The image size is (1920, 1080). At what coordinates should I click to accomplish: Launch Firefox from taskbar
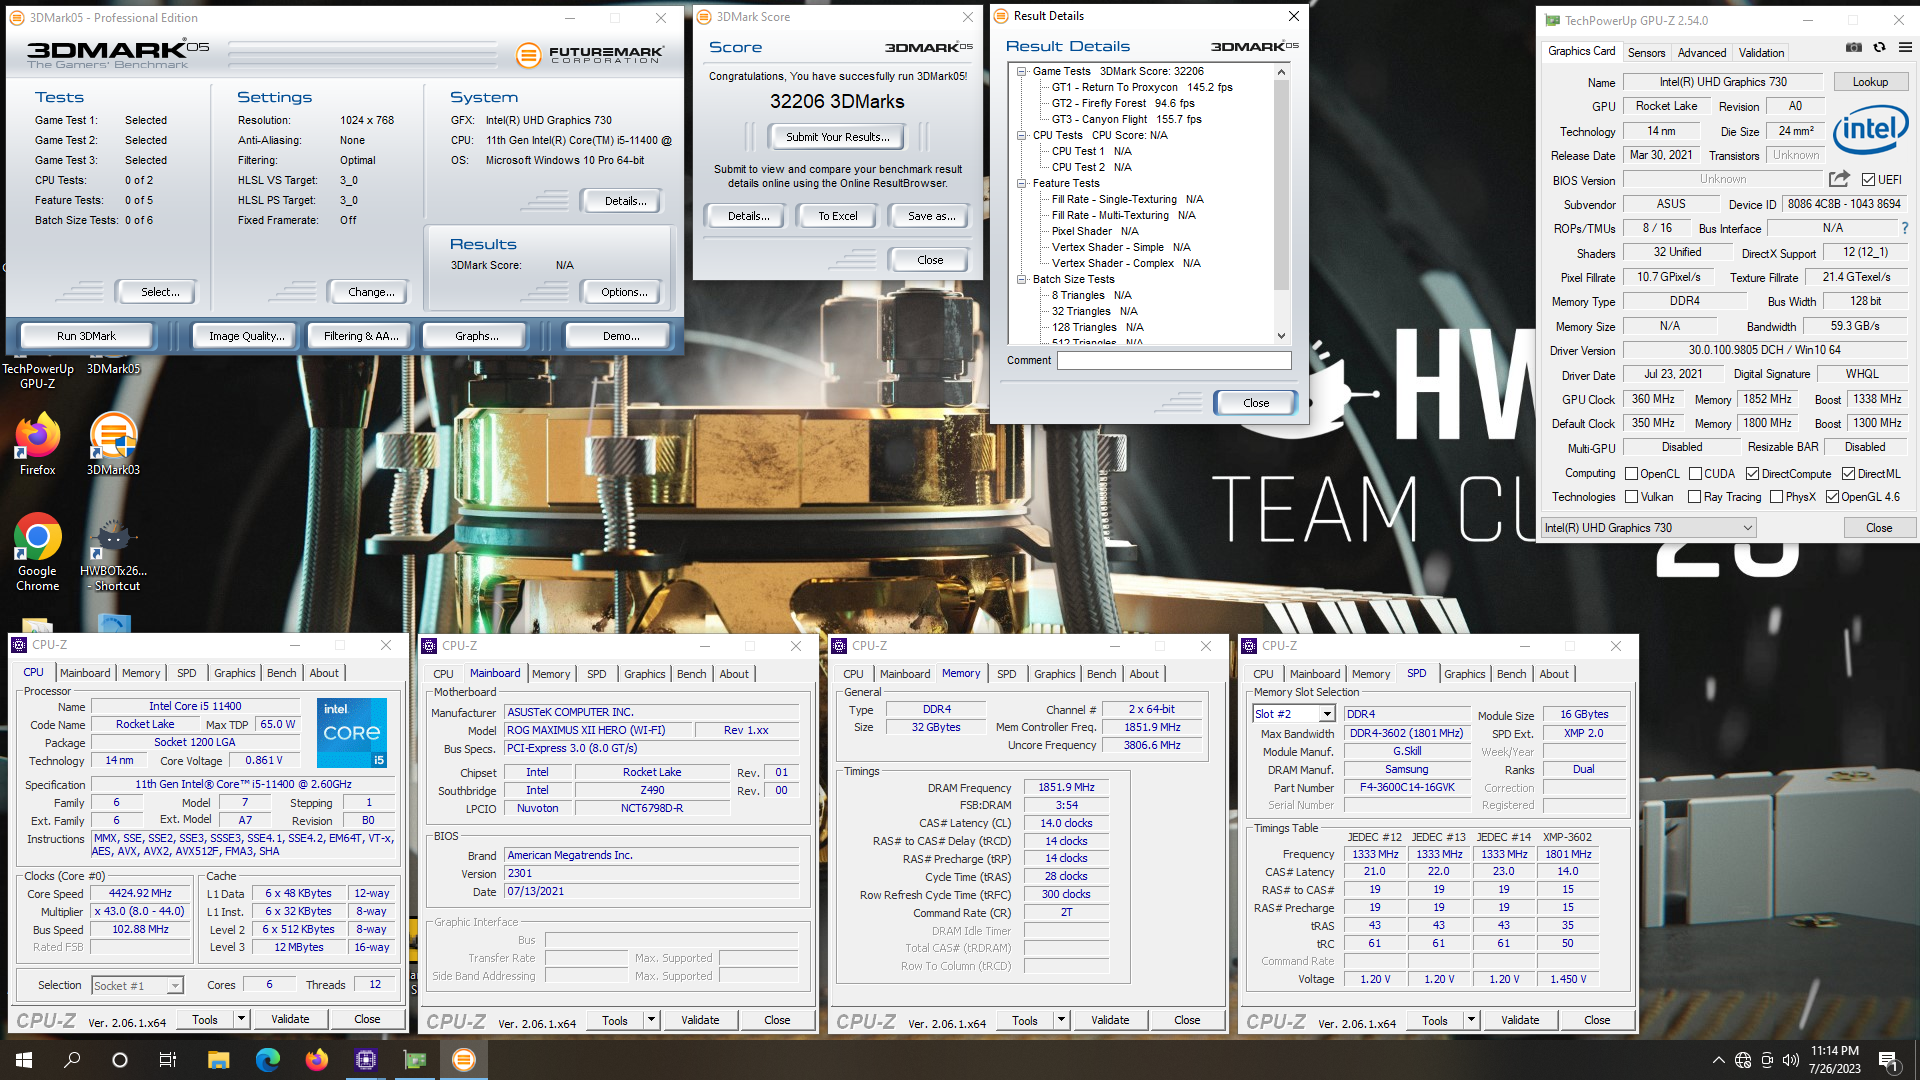point(316,1060)
